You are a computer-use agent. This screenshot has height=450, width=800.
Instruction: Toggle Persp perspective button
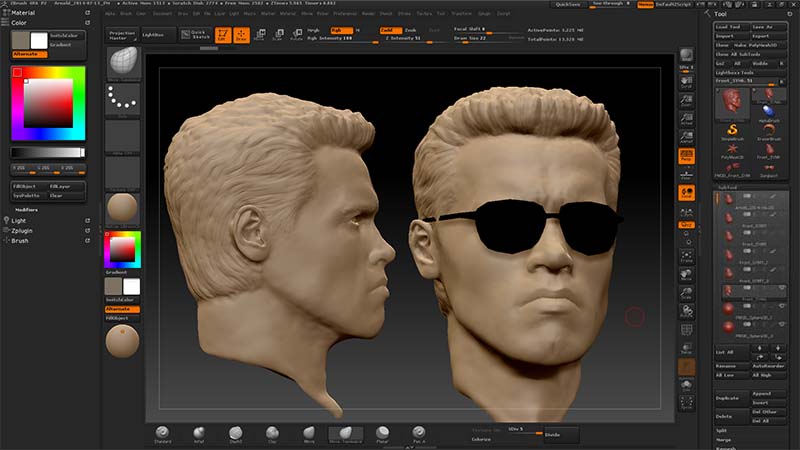pos(686,156)
